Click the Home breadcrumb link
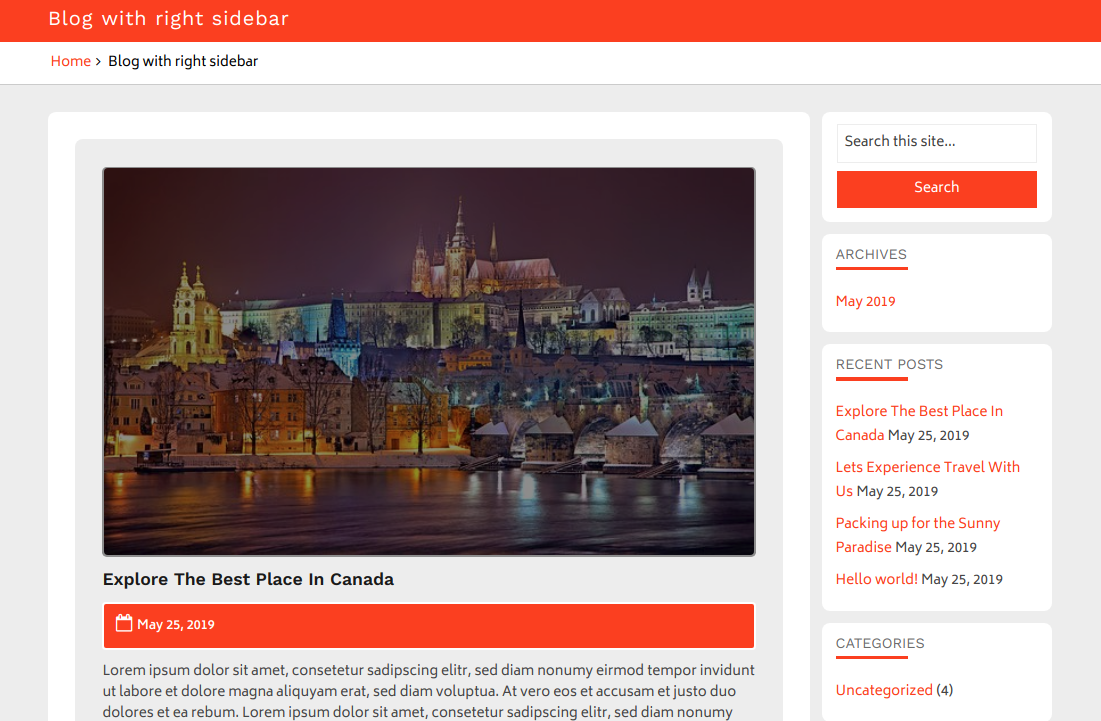The width and height of the screenshot is (1101, 721). click(70, 61)
